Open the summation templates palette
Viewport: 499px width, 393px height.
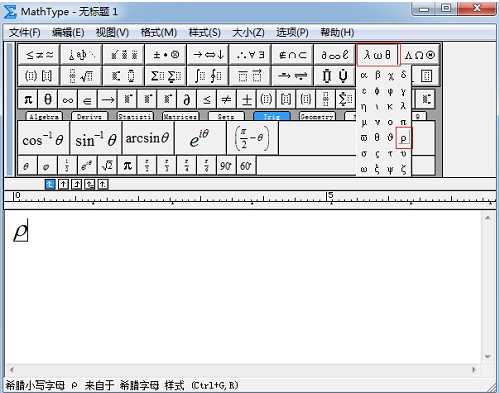coord(166,76)
